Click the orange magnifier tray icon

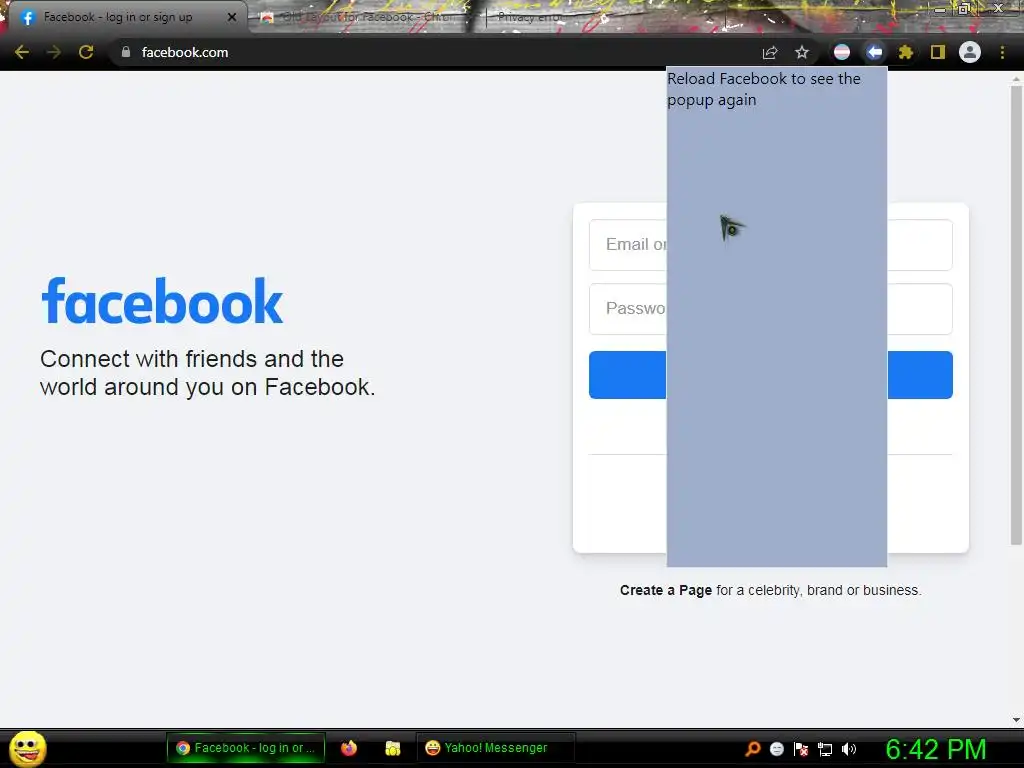pos(752,749)
